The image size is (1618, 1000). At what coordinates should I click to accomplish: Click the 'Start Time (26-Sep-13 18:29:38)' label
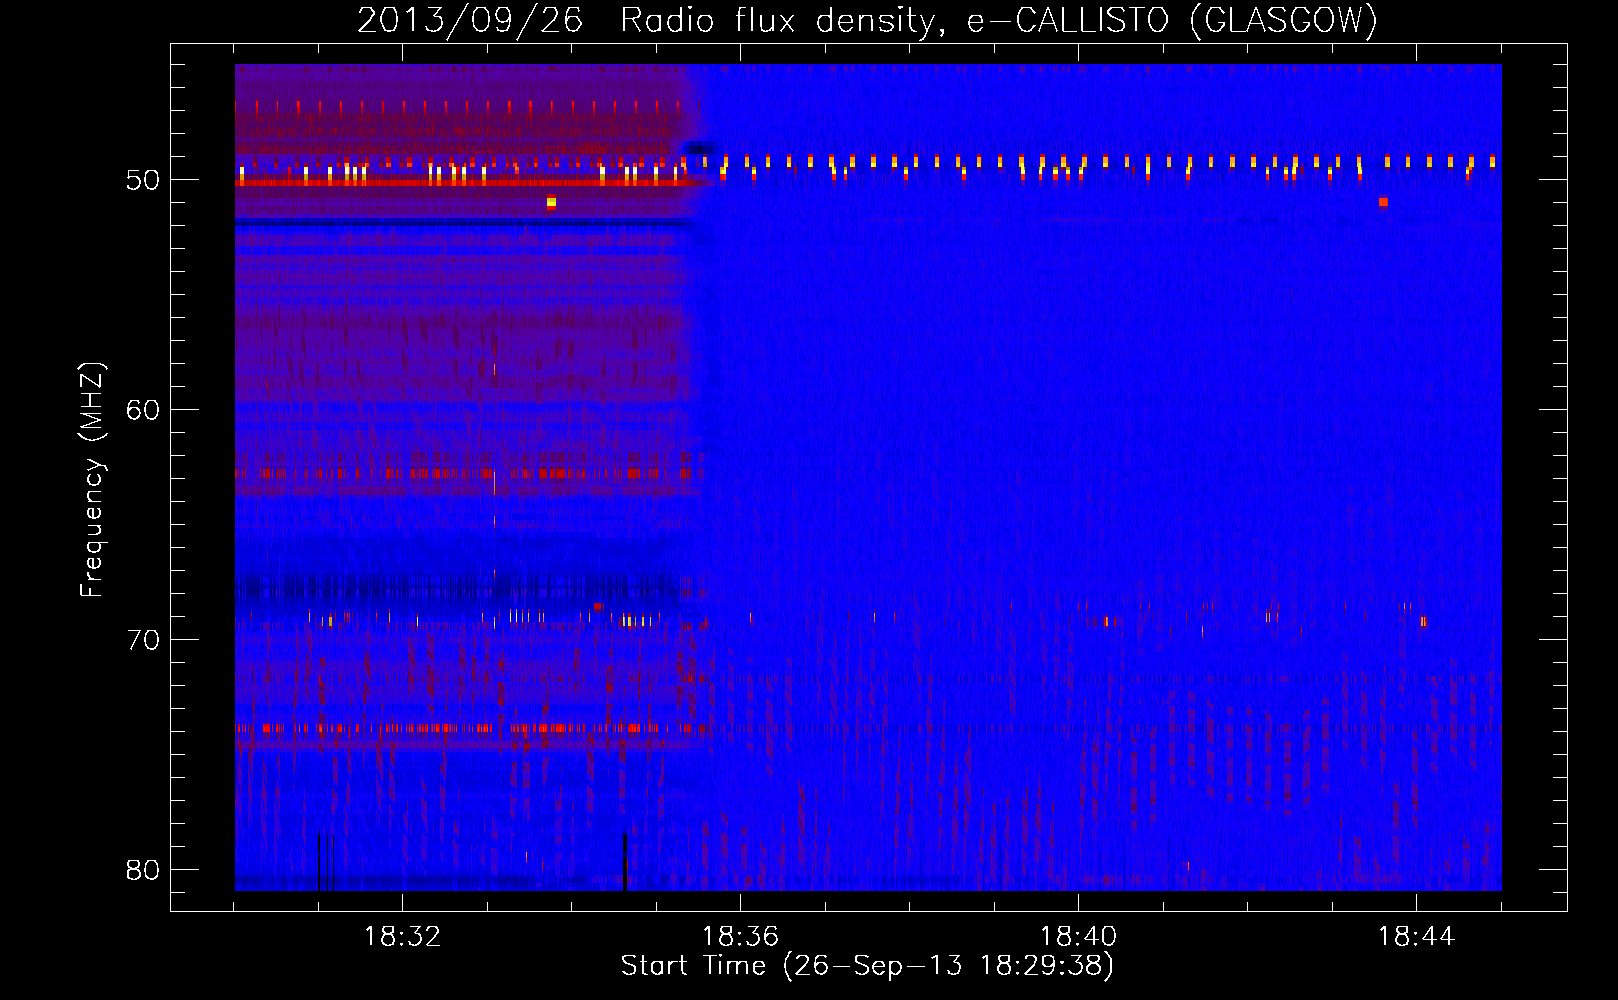tap(867, 966)
